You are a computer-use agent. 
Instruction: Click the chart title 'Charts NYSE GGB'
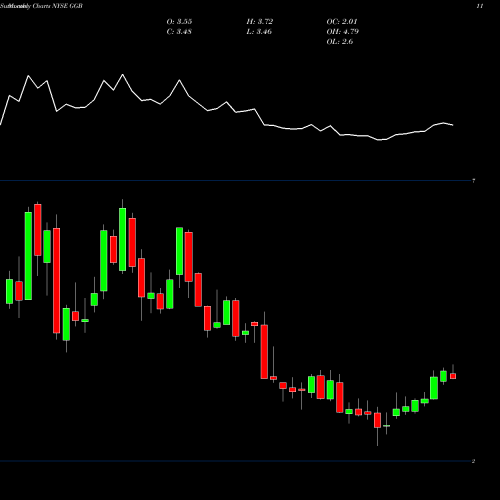point(57,6)
